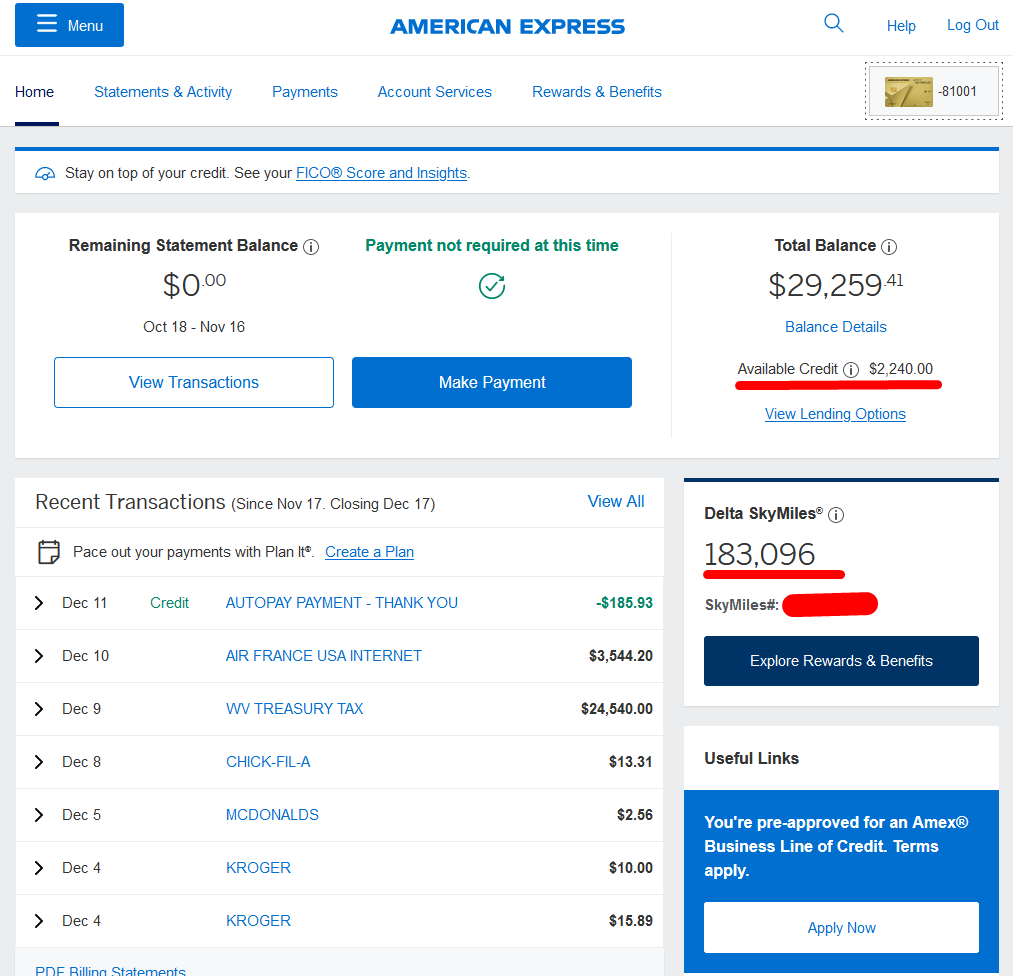Open the KROGER link for the $15.89 charge
Image resolution: width=1013 pixels, height=976 pixels.
[x=258, y=920]
